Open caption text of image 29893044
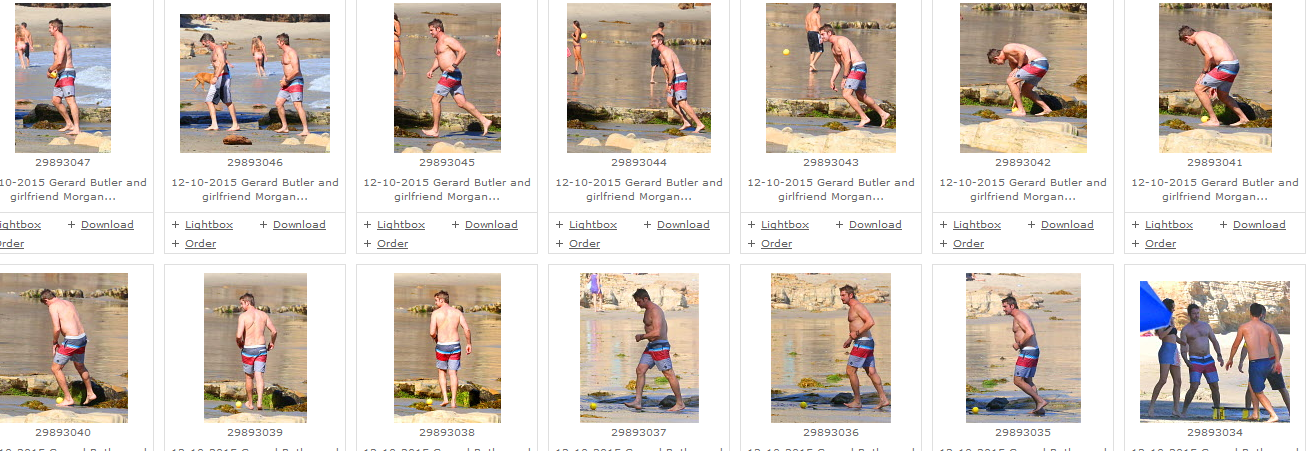1314x451 pixels. (x=639, y=190)
